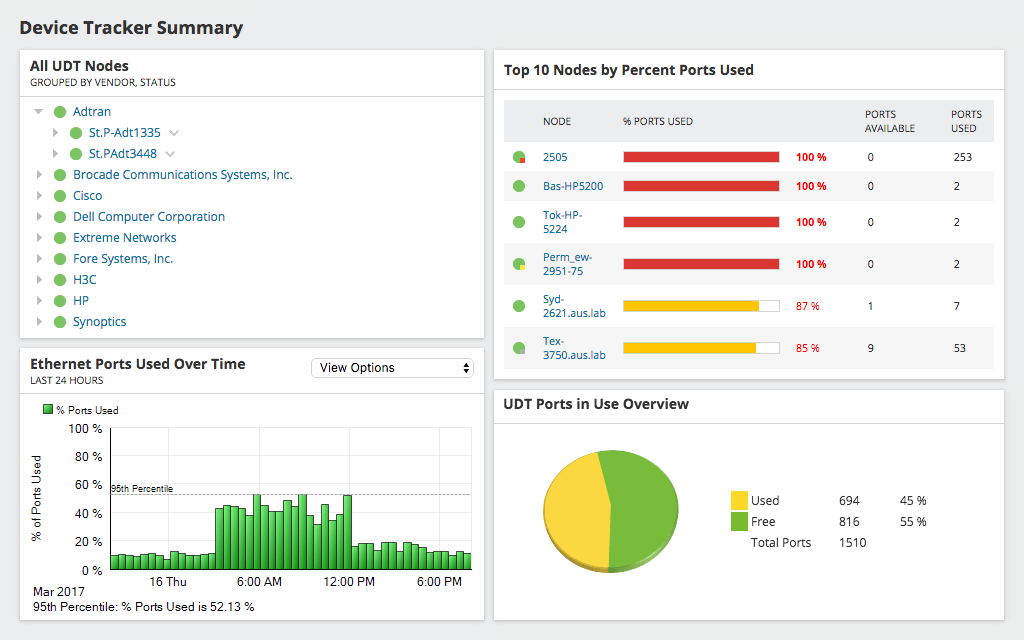Collapse the Adtran vendor group
The width and height of the screenshot is (1024, 640).
37,111
